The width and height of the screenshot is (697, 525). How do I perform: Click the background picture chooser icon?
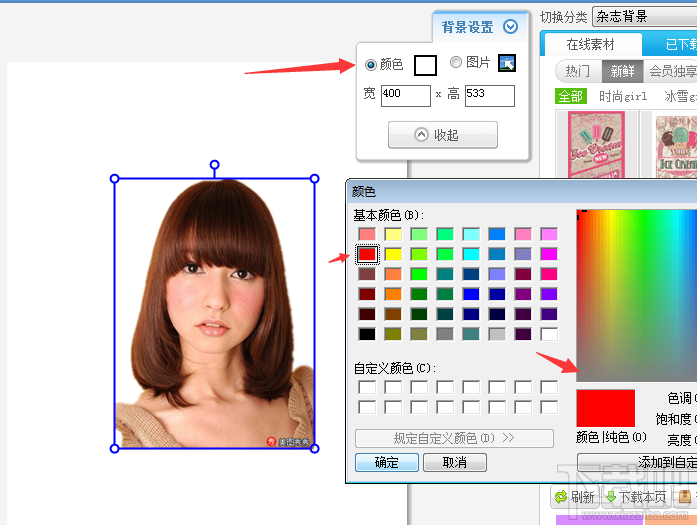coord(507,63)
